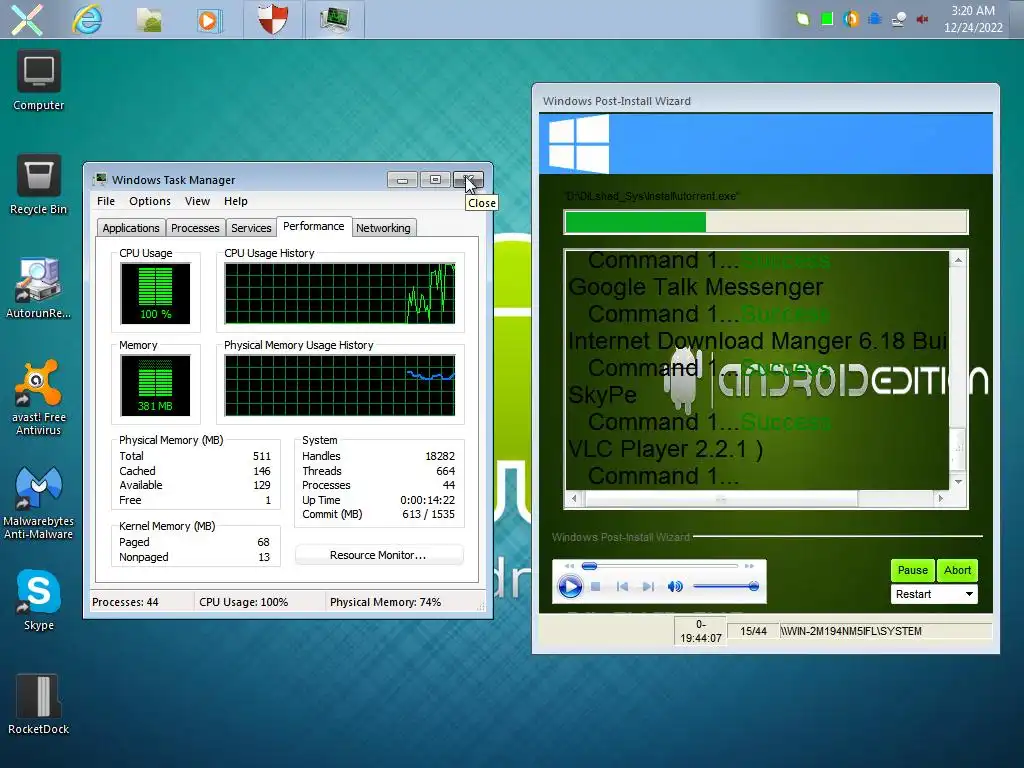The image size is (1024, 768).
Task: Click 'Physical Memory: 74%' status bar entry
Action: point(385,602)
